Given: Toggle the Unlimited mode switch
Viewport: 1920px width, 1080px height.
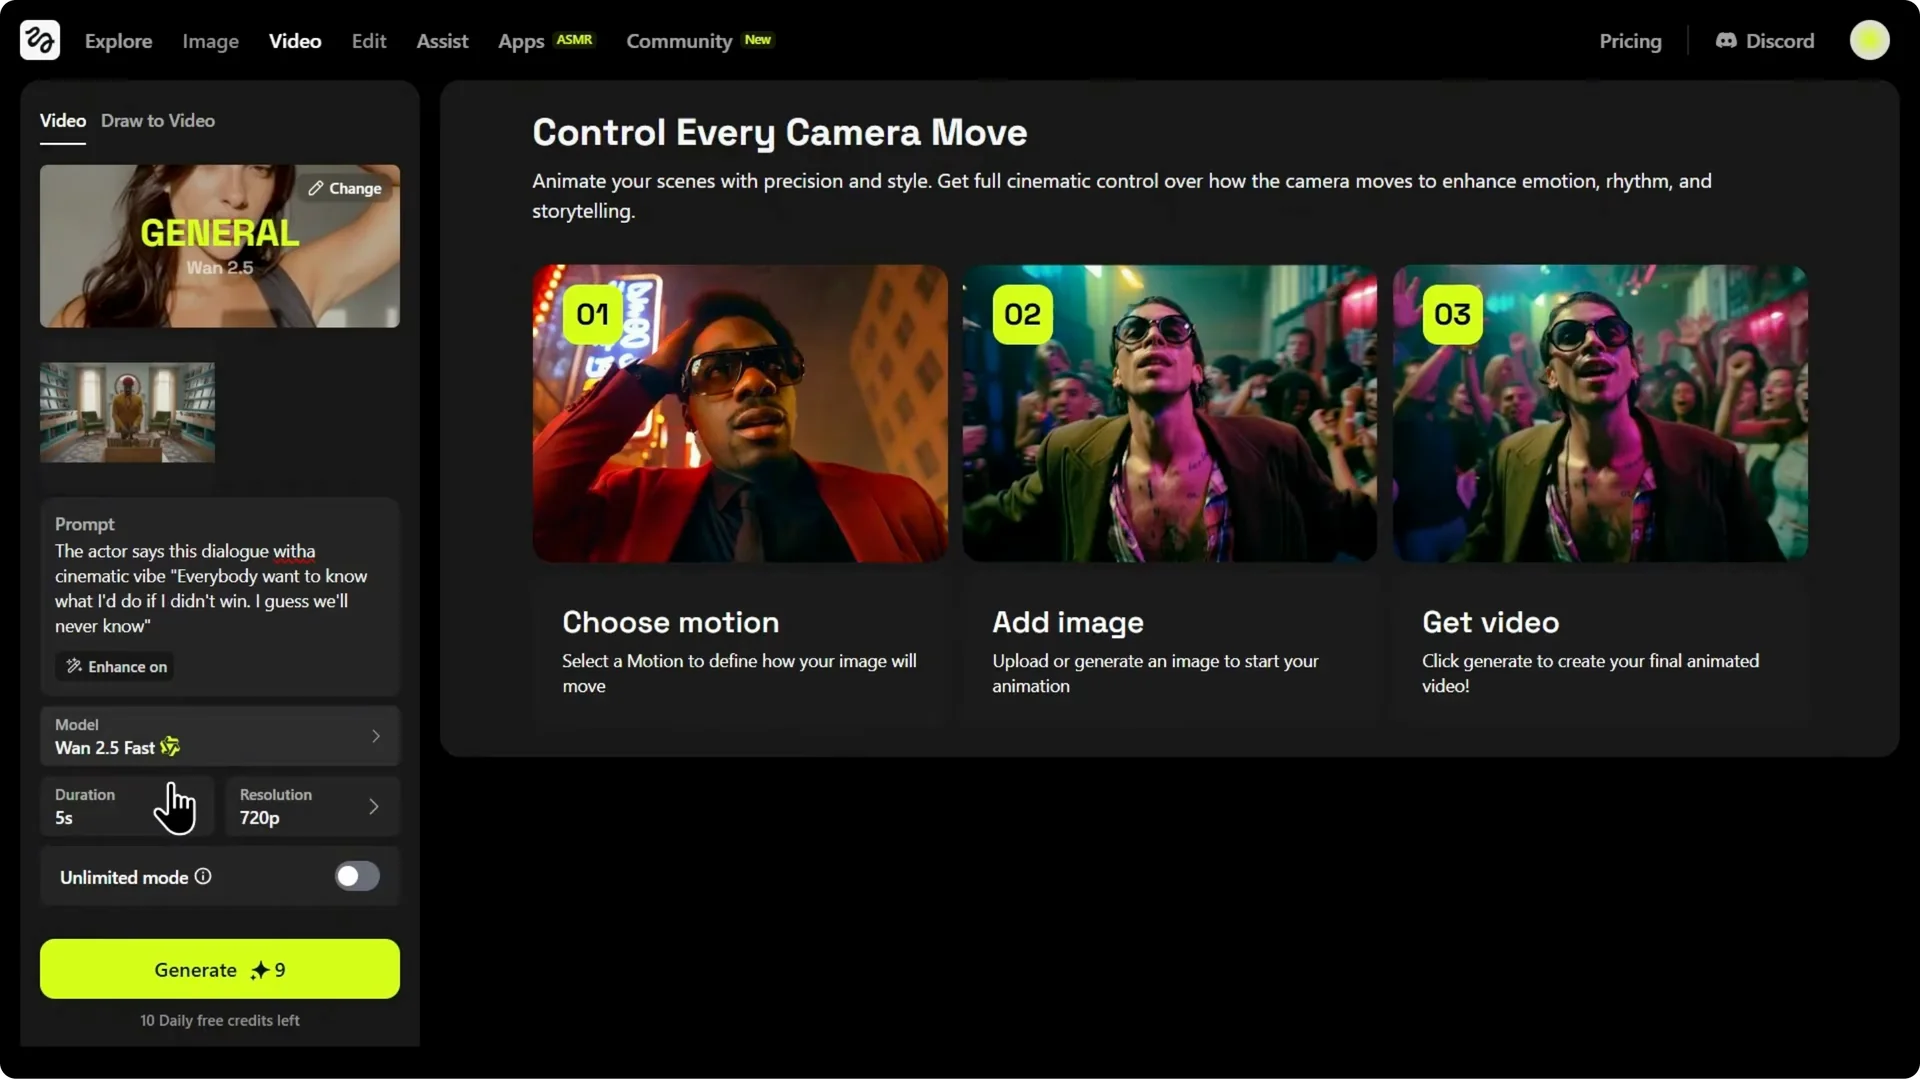Looking at the screenshot, I should click(356, 876).
